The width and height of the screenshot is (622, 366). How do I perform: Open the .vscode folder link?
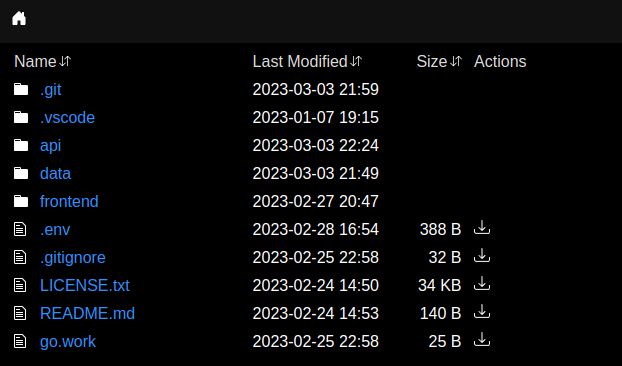[x=67, y=117]
